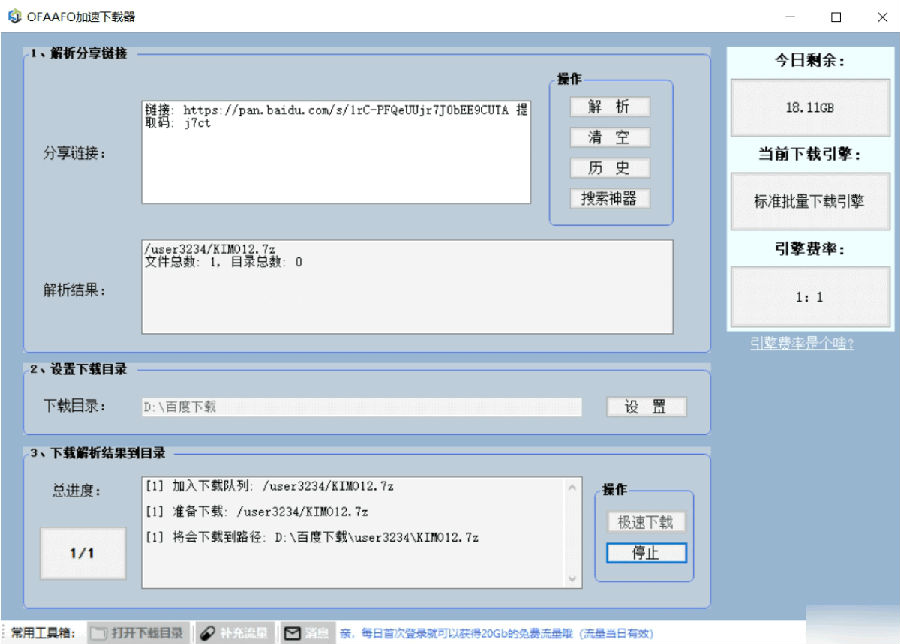
Task: Start 极速下载 fast download
Action: coord(646,522)
